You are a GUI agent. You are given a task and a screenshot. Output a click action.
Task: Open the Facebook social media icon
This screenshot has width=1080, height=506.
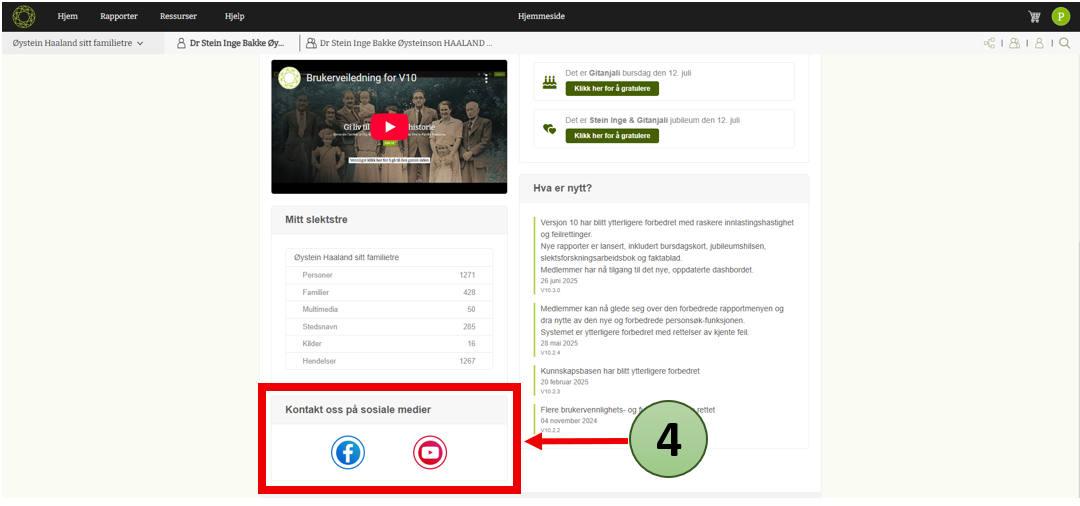pos(348,453)
